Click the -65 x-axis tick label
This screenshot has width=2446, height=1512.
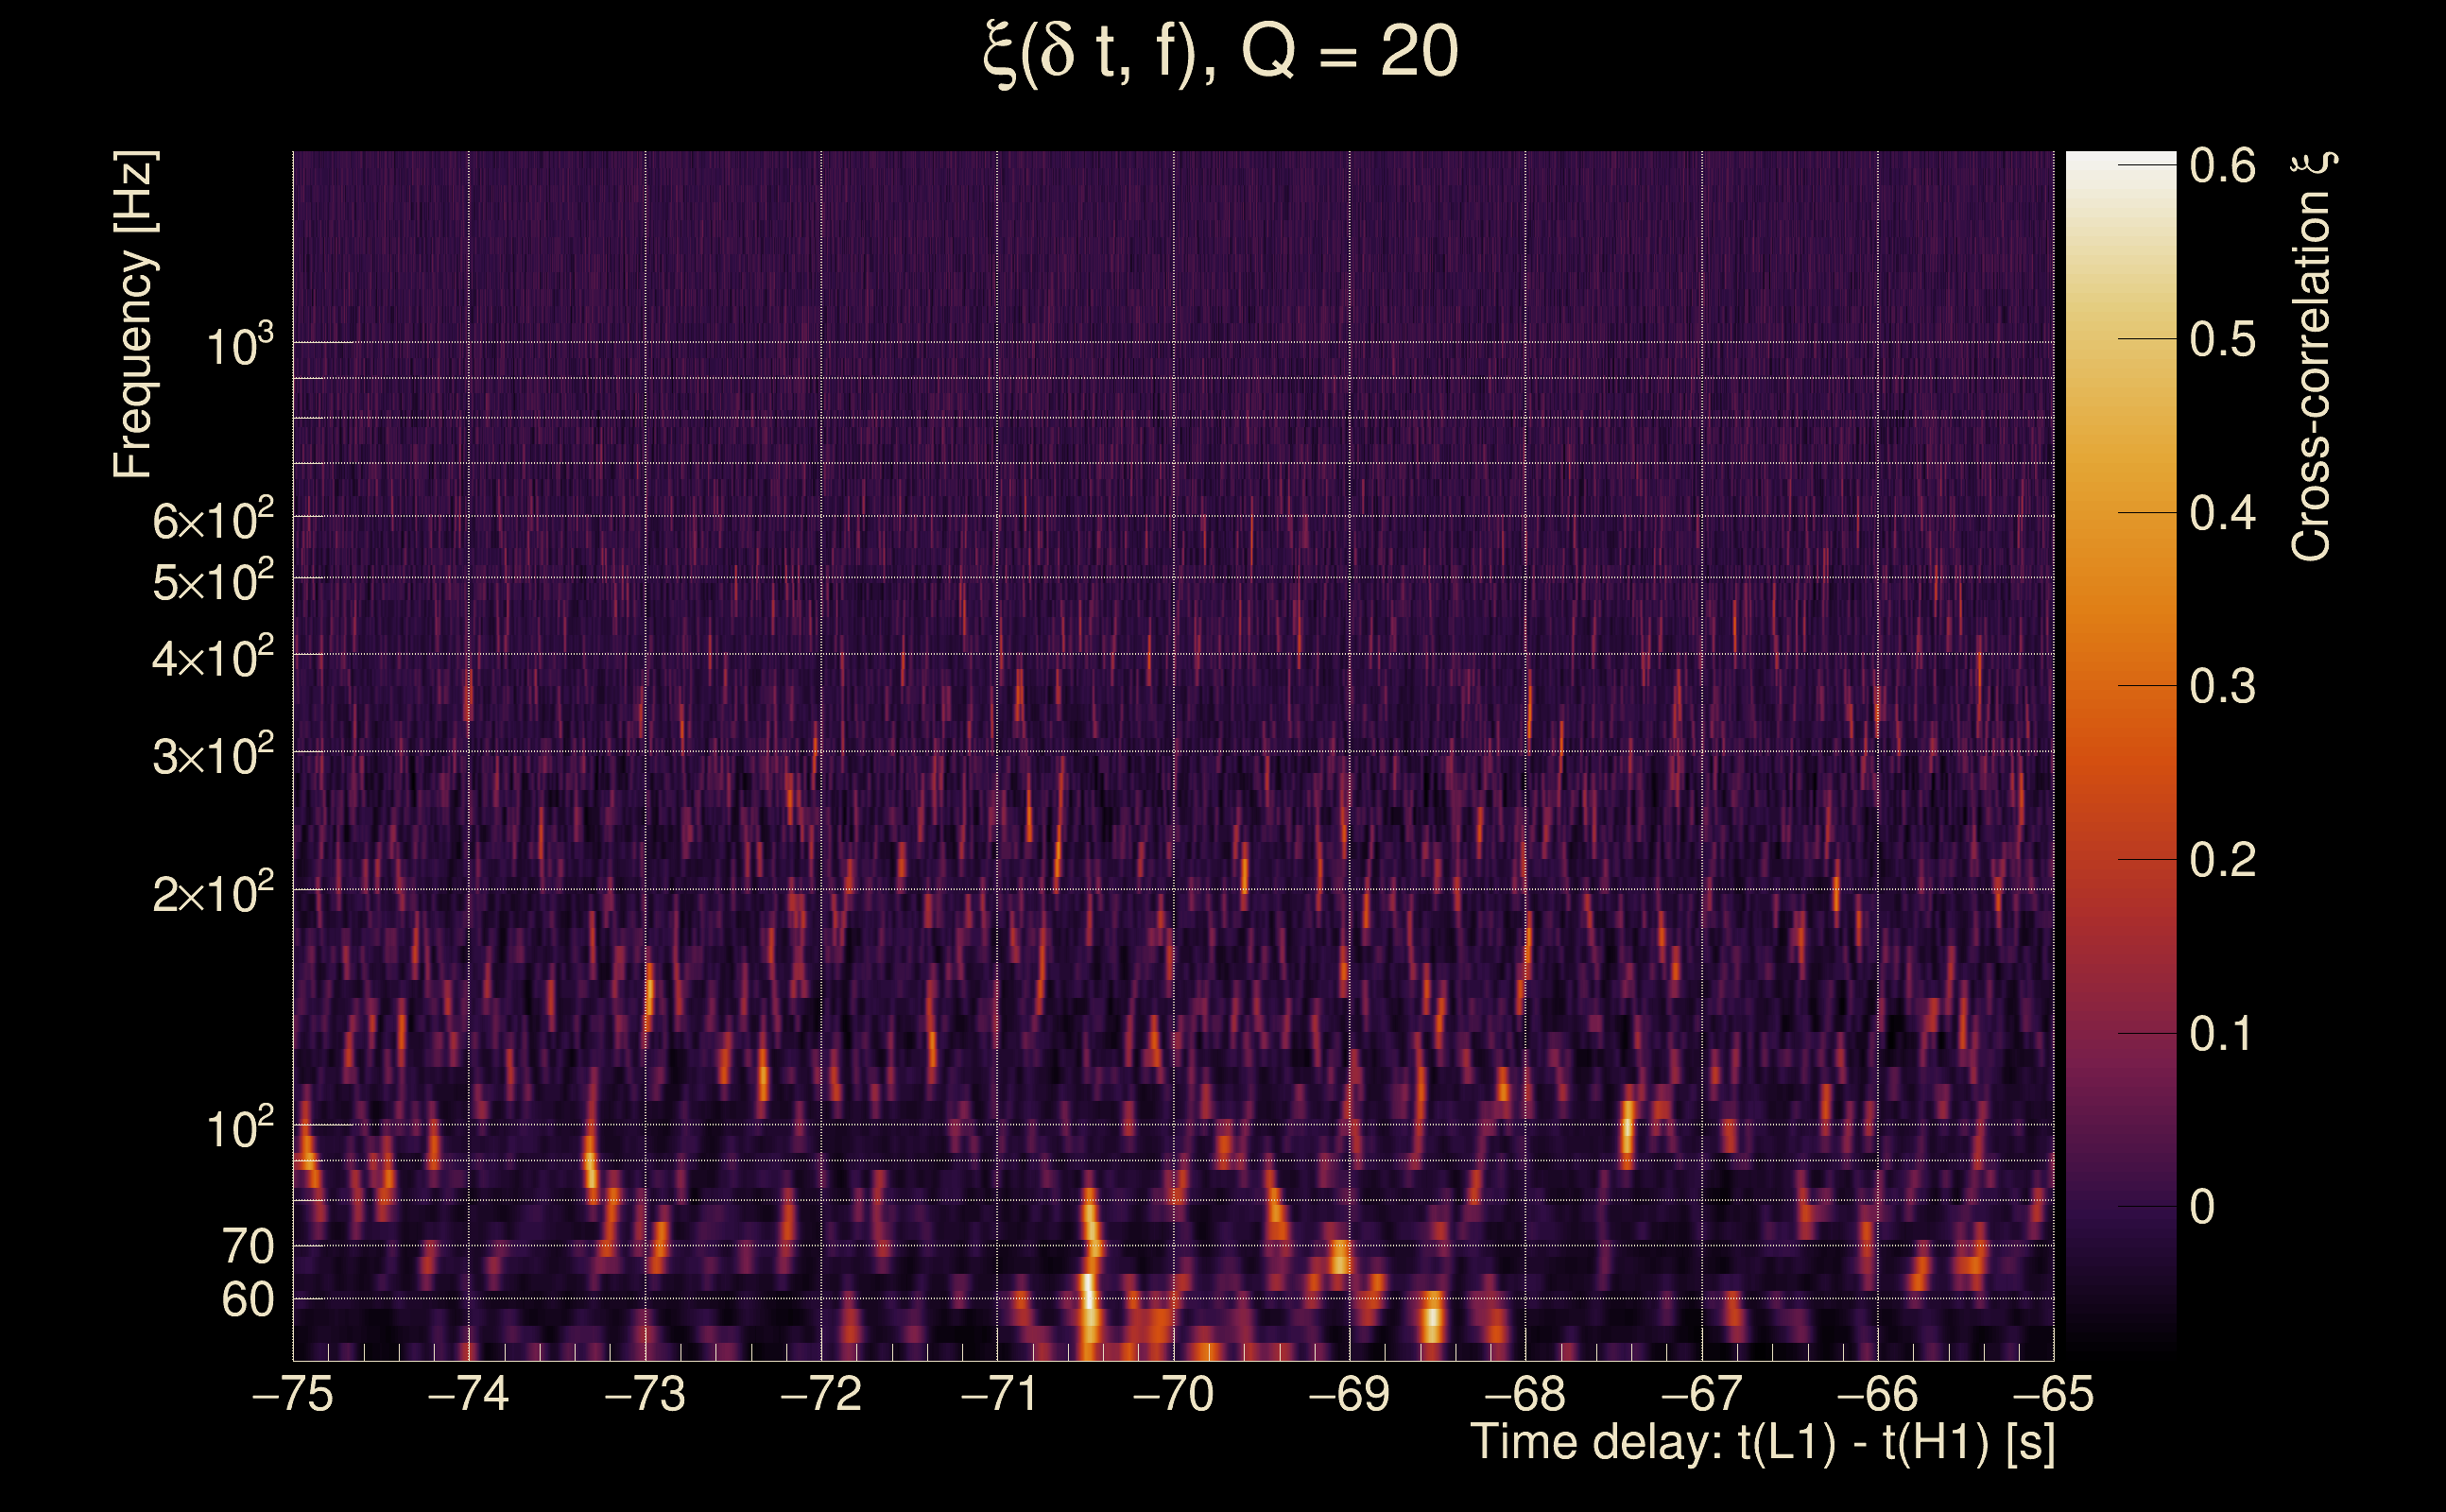(x=2053, y=1394)
